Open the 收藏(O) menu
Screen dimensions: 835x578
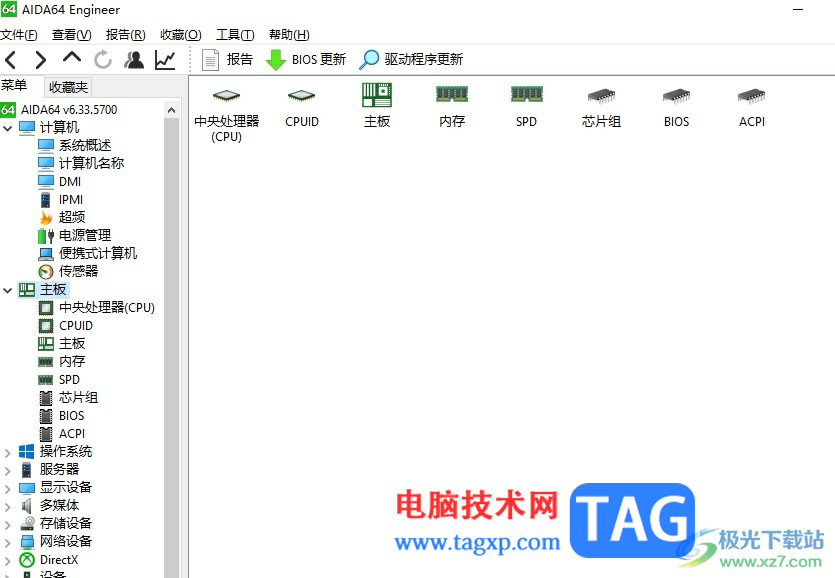(181, 35)
